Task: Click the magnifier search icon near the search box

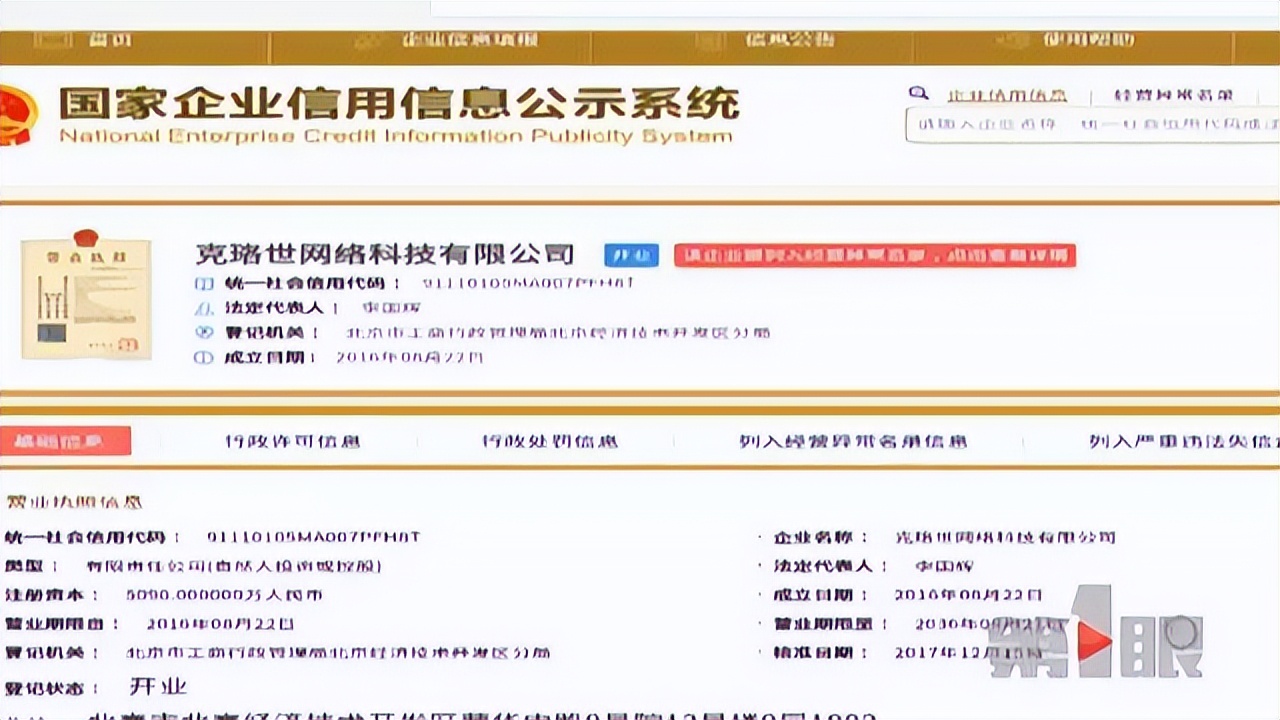Action: coord(919,92)
